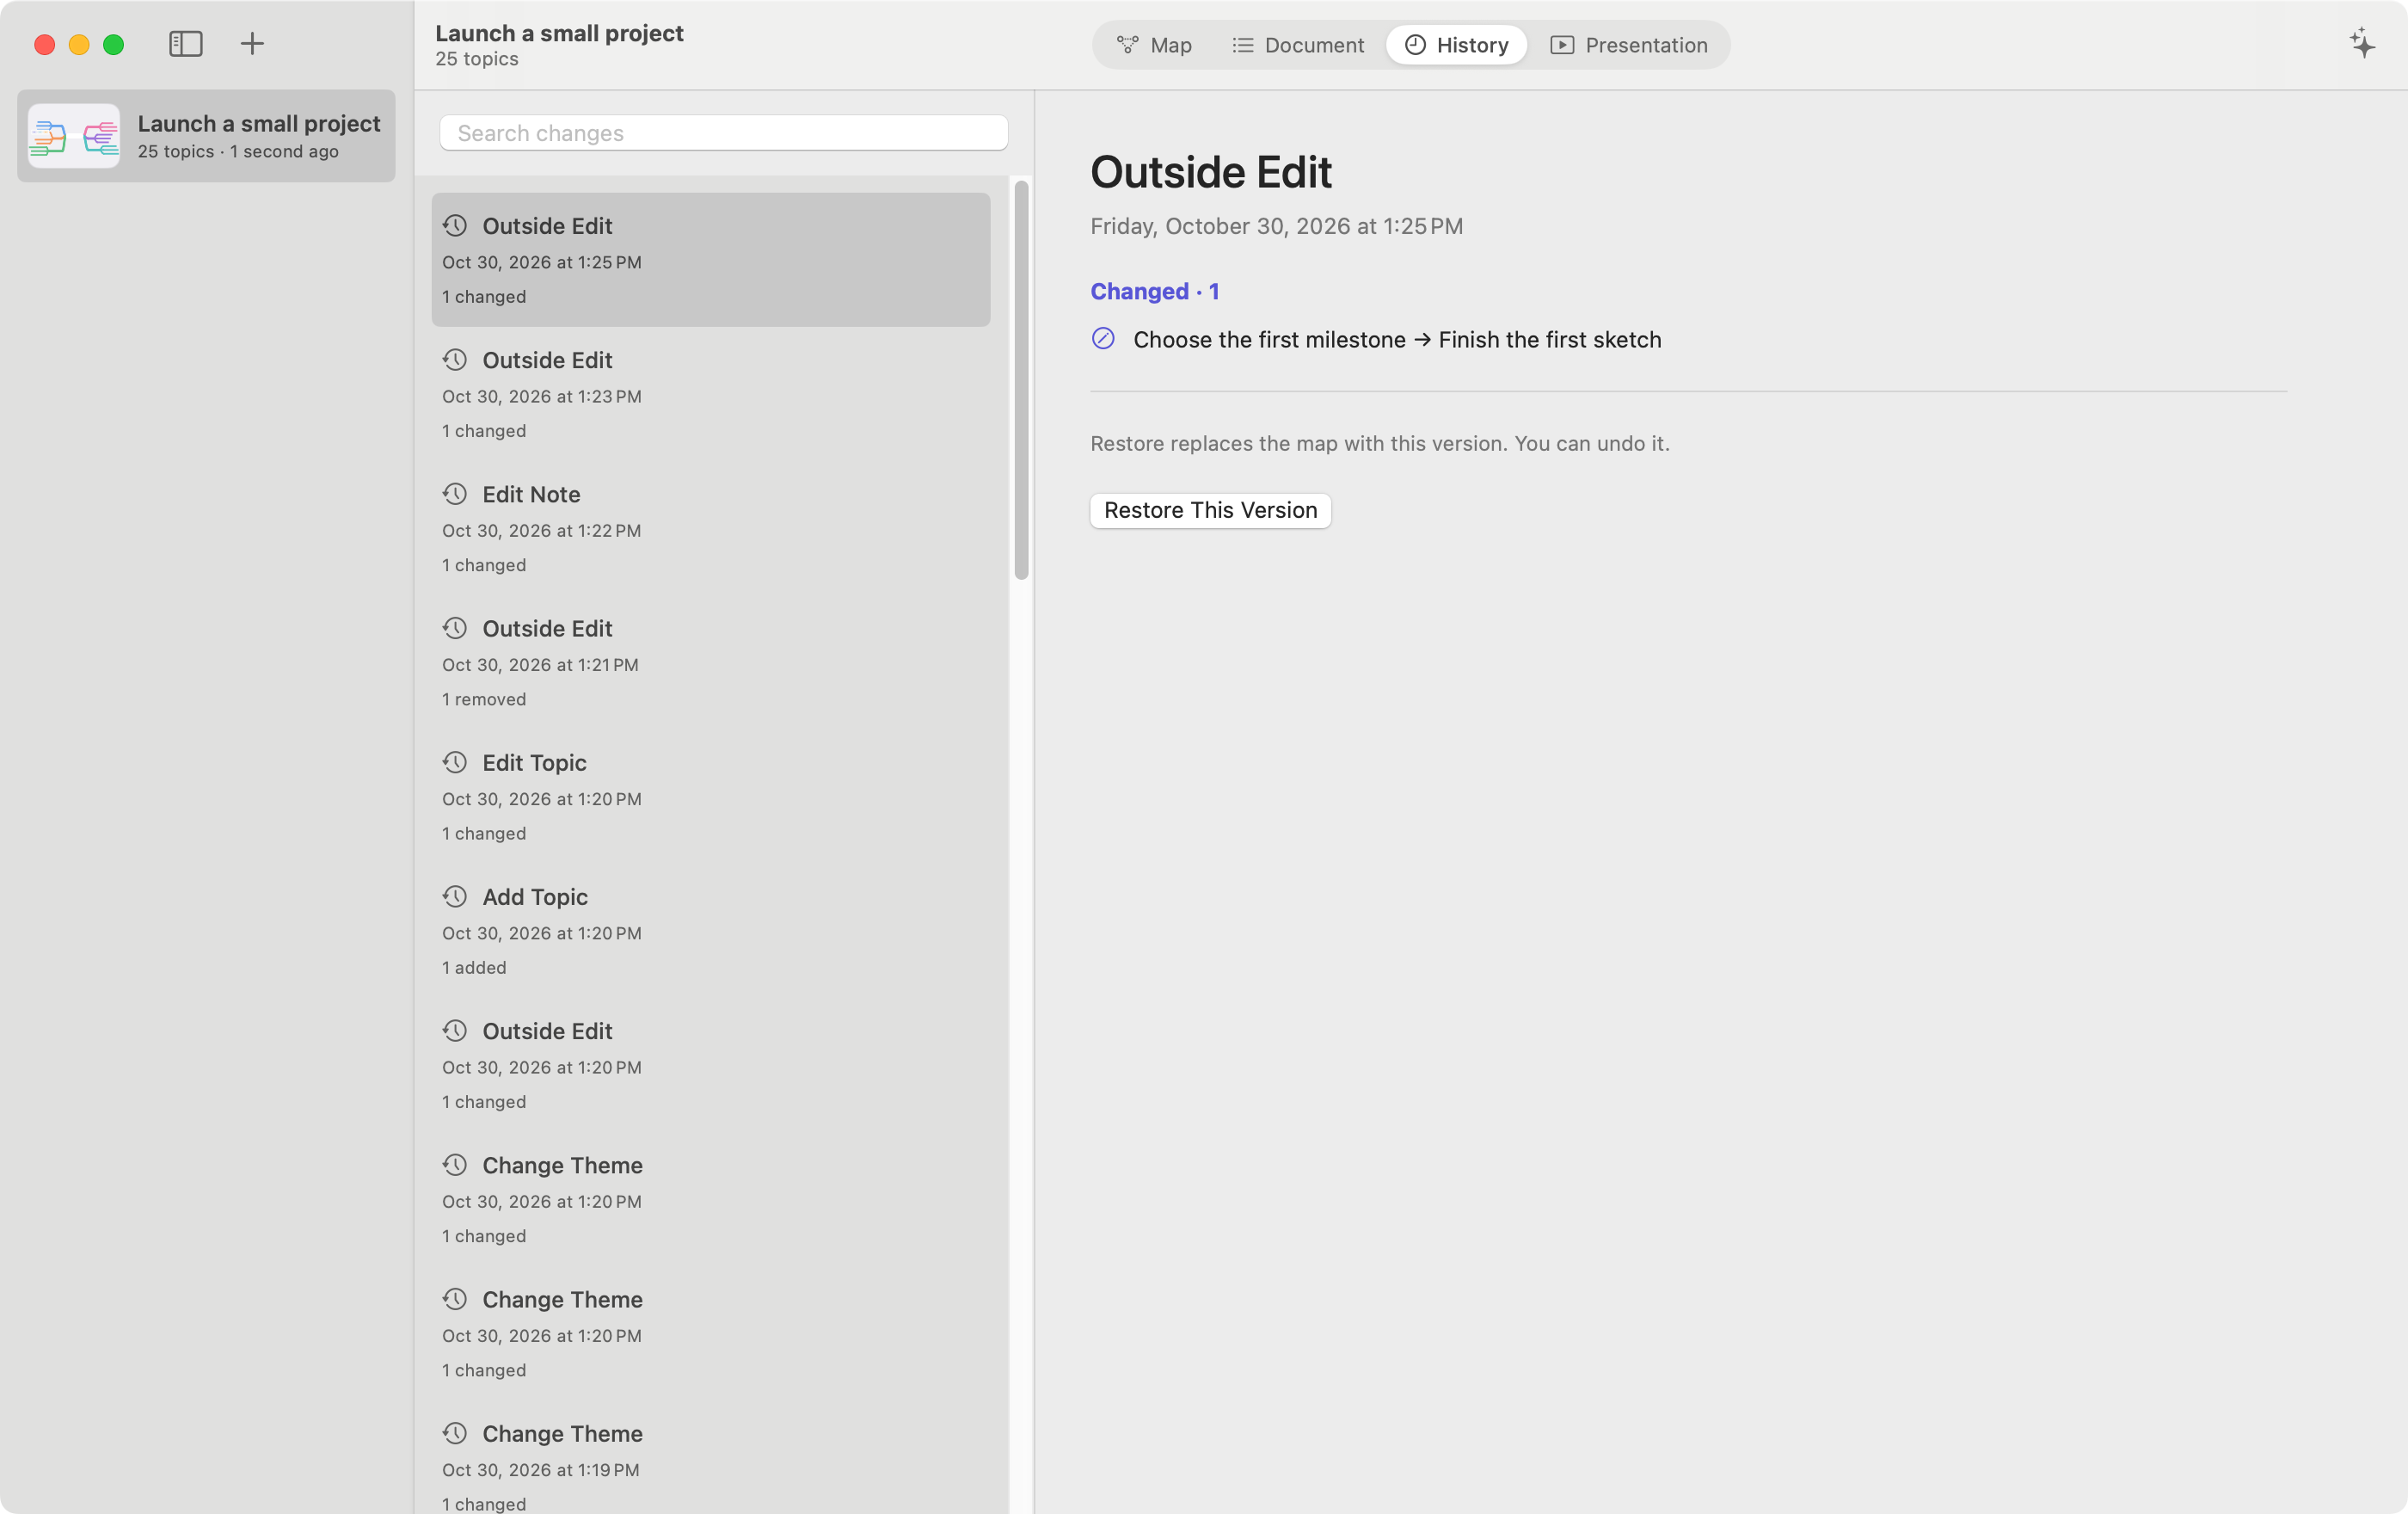Select the Edit Topic history entry
The image size is (2408, 1514).
(711, 797)
